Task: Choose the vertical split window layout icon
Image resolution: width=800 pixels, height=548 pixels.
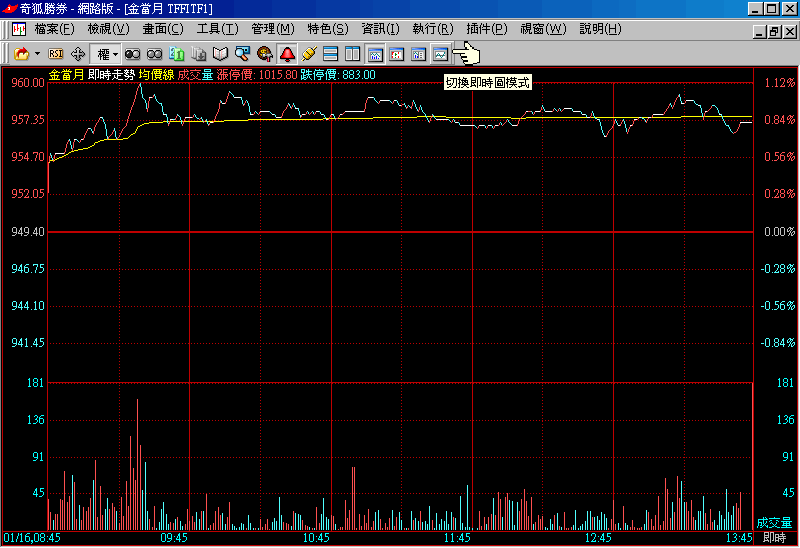Action: click(x=353, y=54)
